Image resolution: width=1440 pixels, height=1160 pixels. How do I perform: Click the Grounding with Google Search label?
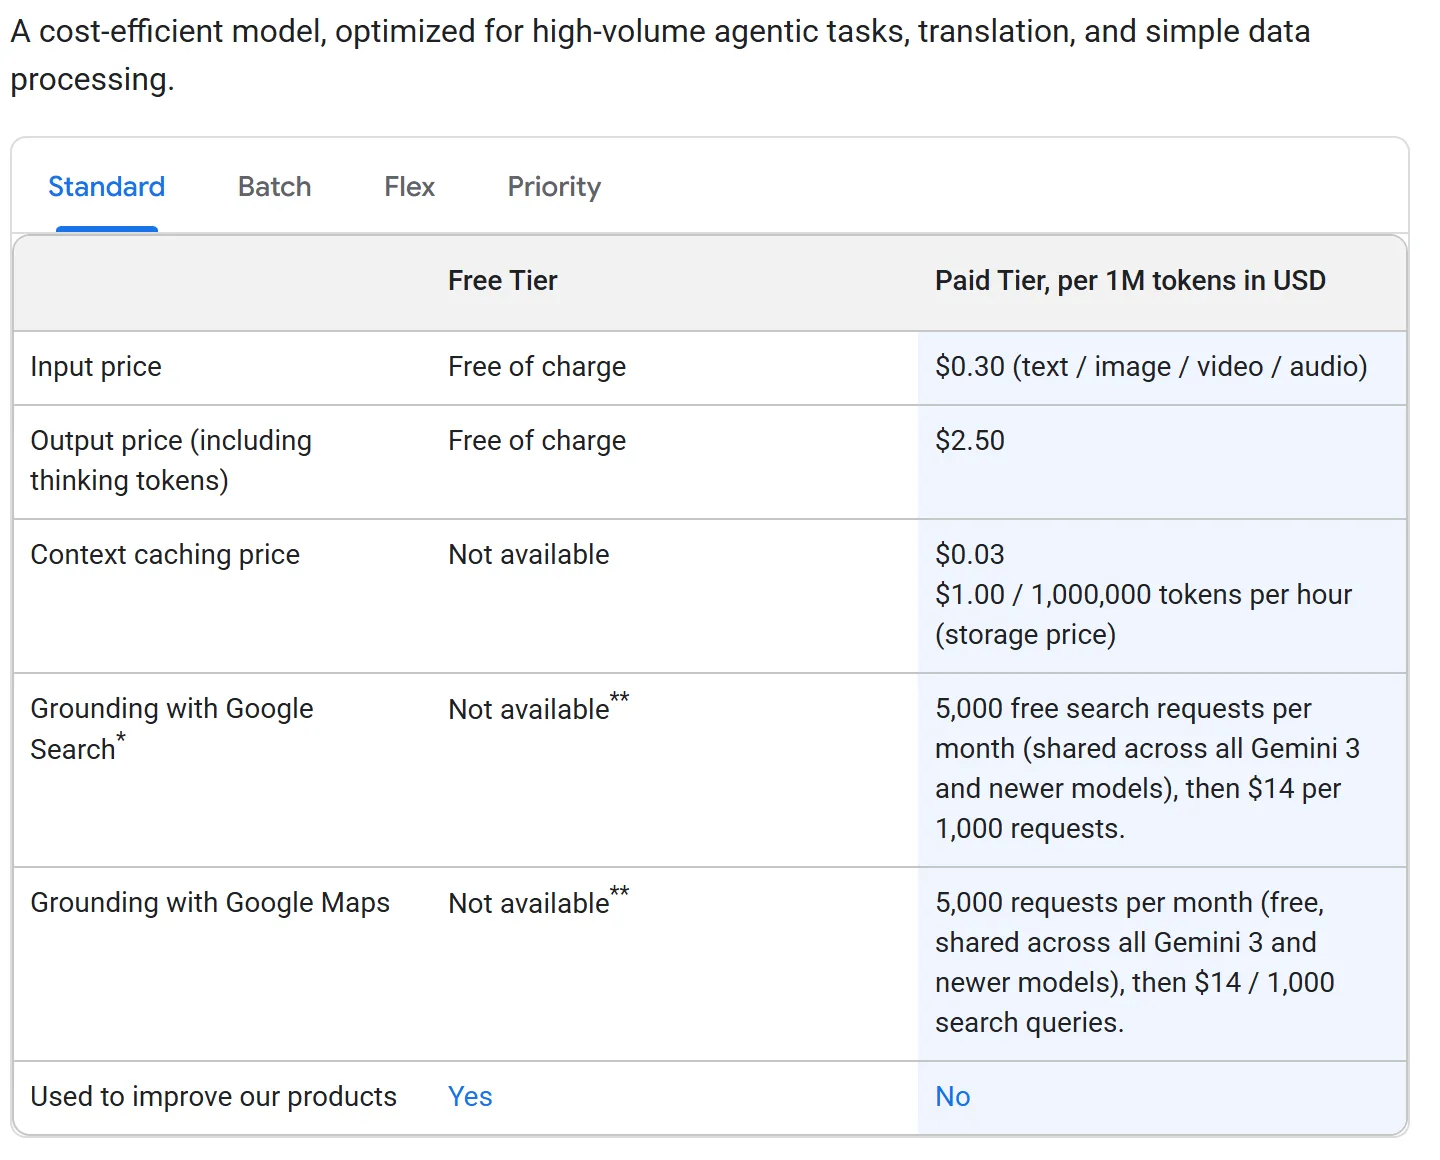coord(172,729)
